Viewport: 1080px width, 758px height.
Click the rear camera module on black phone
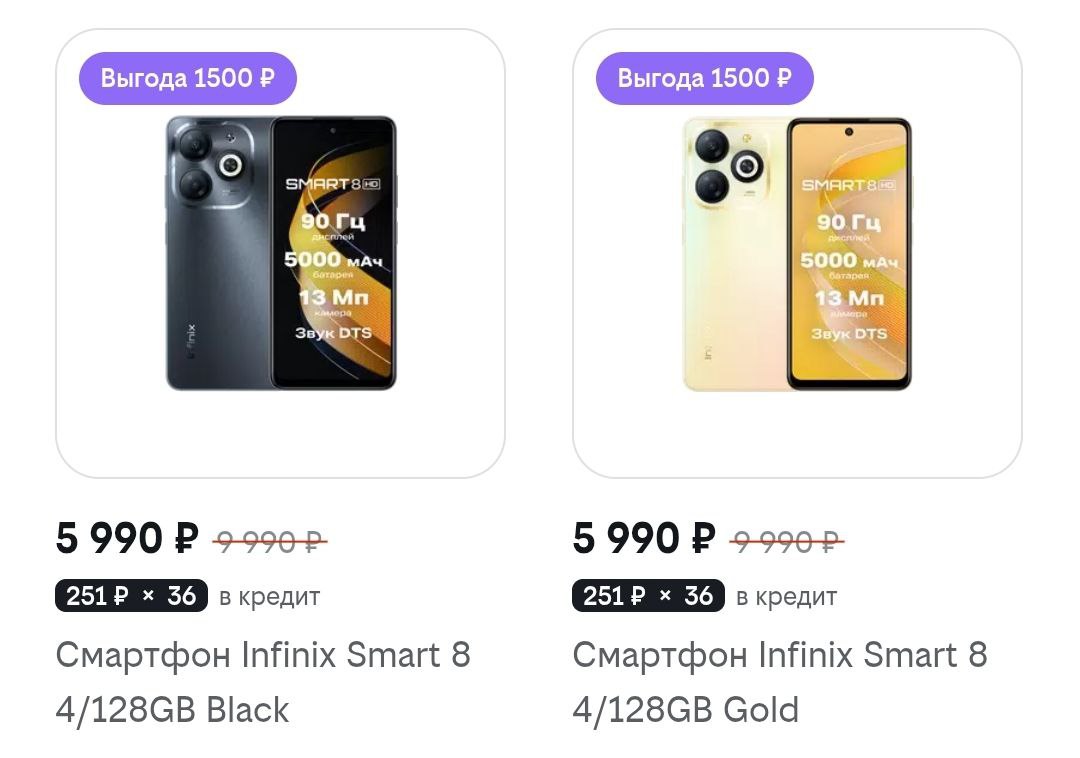pos(213,166)
